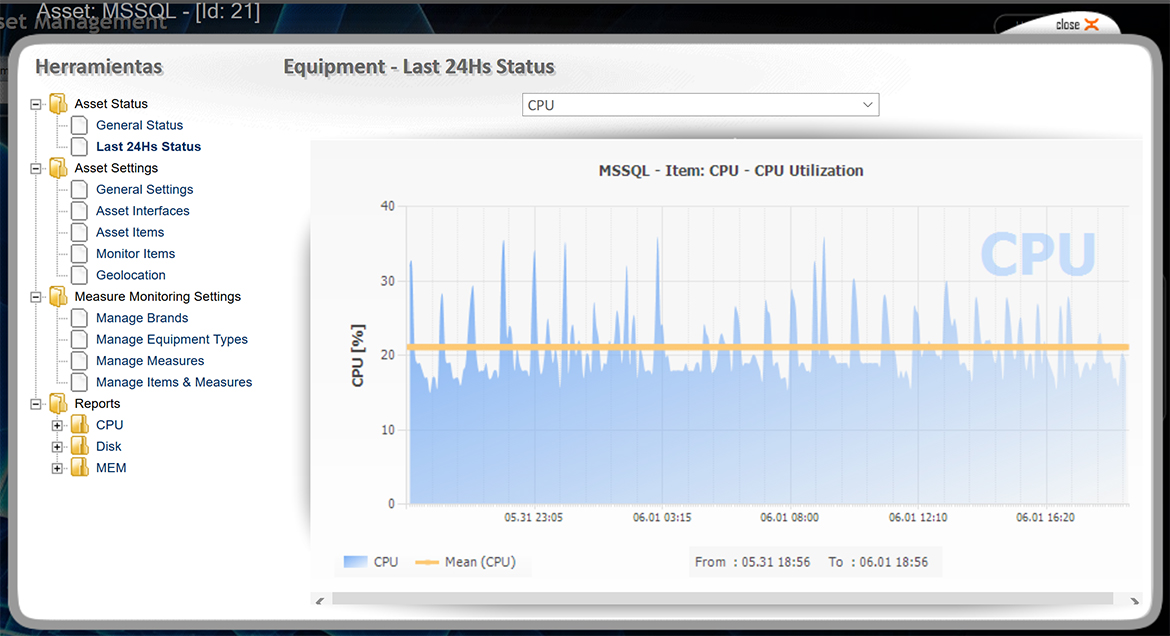Open Manage Equipment Types link
Image resolution: width=1170 pixels, height=636 pixels.
pyautogui.click(x=171, y=339)
